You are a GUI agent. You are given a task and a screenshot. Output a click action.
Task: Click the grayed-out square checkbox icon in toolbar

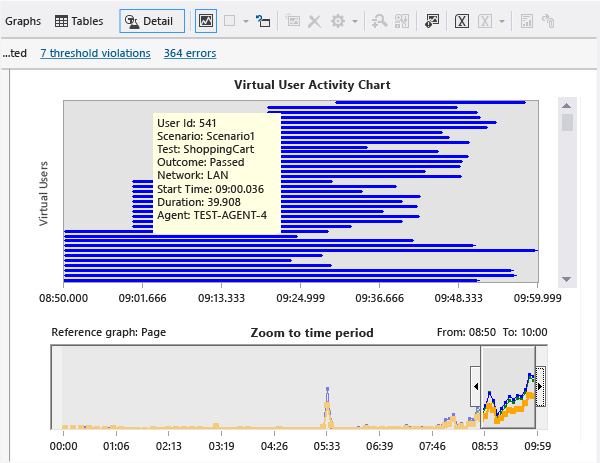coord(230,21)
